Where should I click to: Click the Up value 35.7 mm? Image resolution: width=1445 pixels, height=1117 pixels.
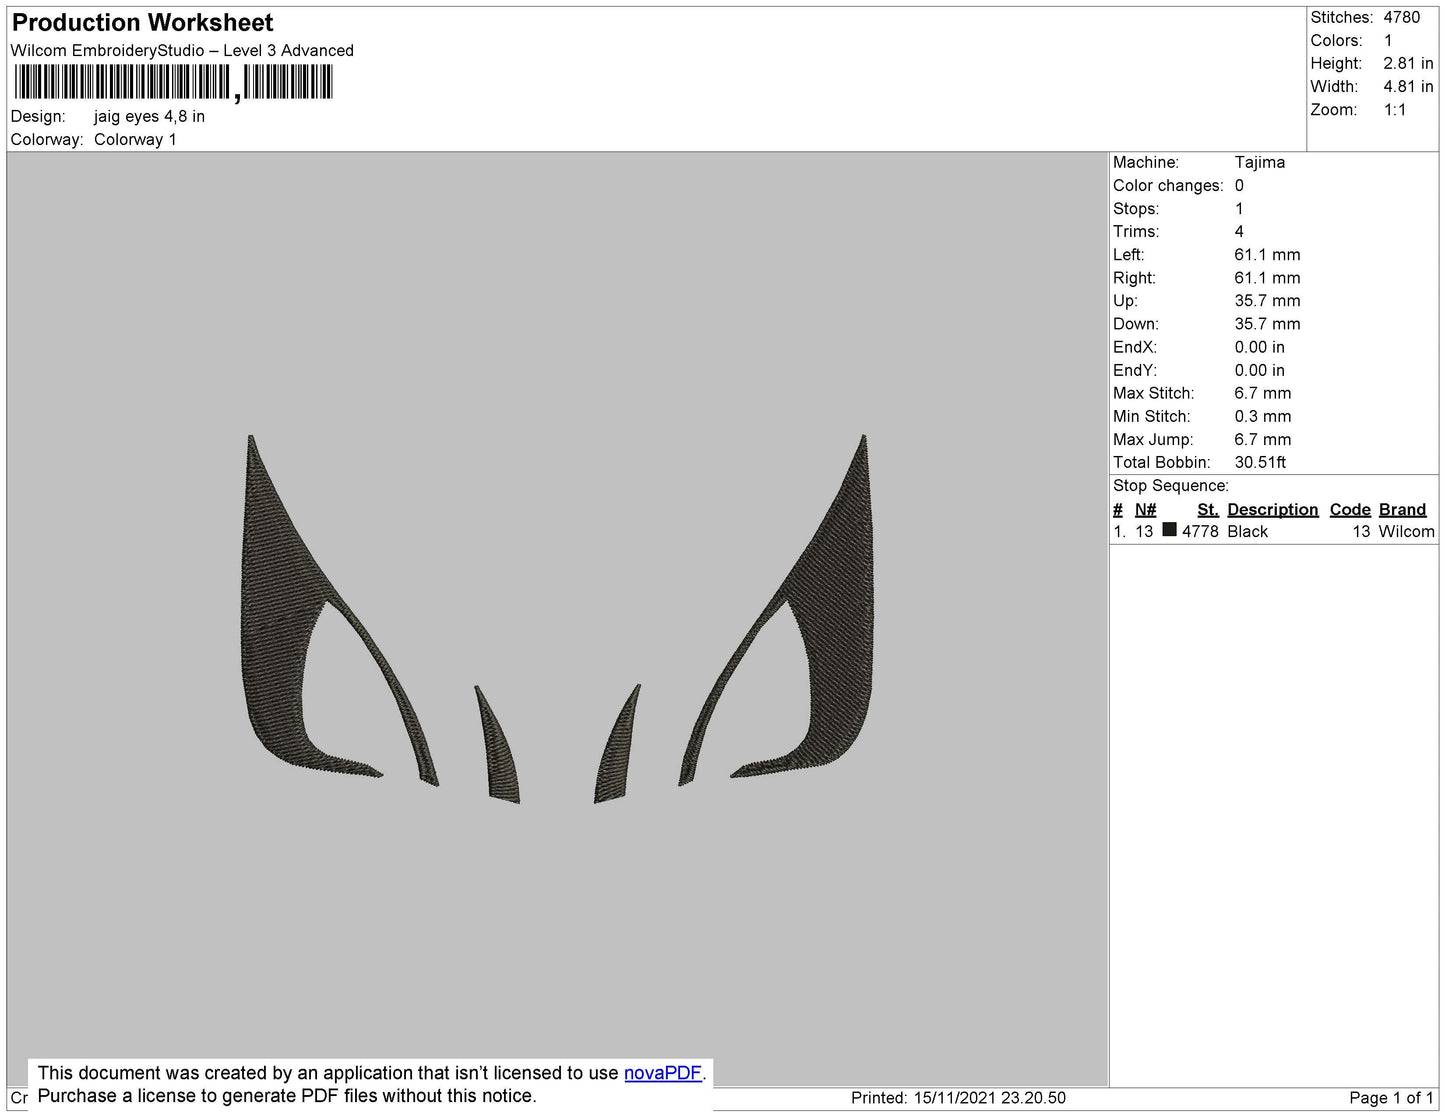[x=1267, y=301]
